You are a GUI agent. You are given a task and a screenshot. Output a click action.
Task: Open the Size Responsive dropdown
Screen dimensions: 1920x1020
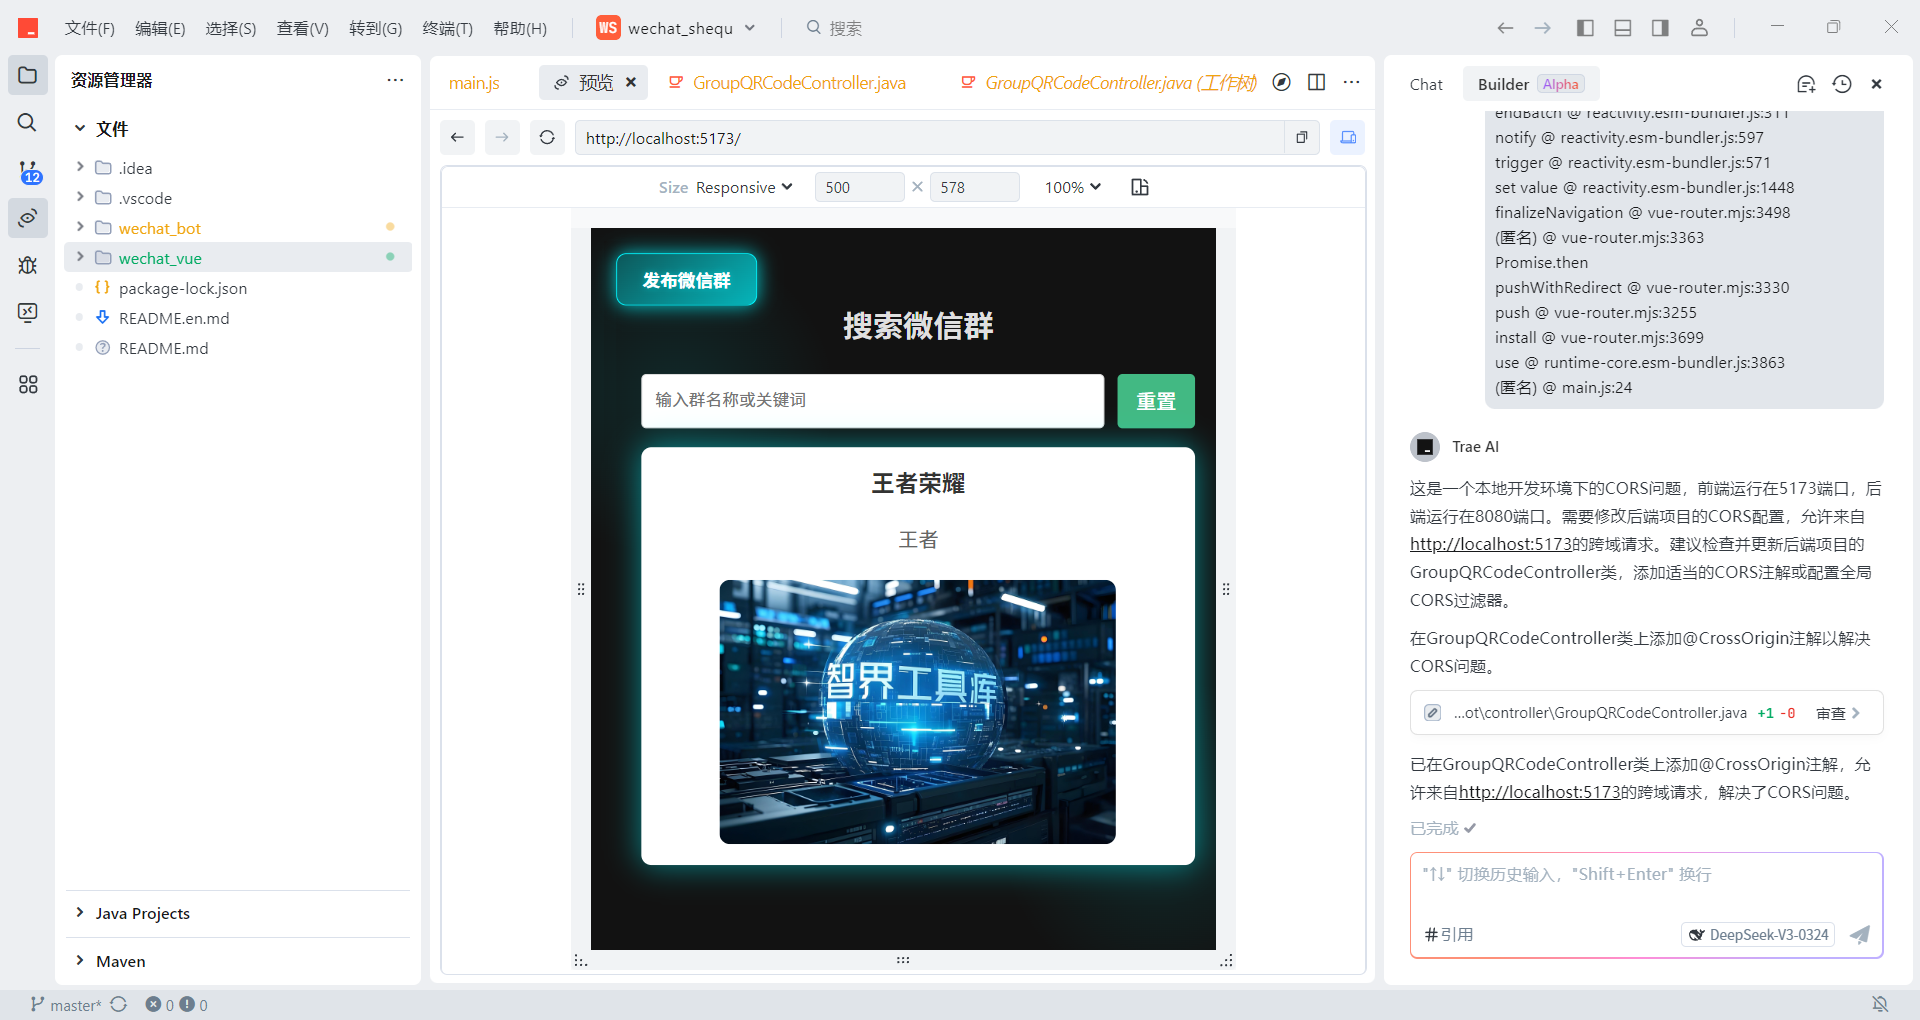pos(744,187)
